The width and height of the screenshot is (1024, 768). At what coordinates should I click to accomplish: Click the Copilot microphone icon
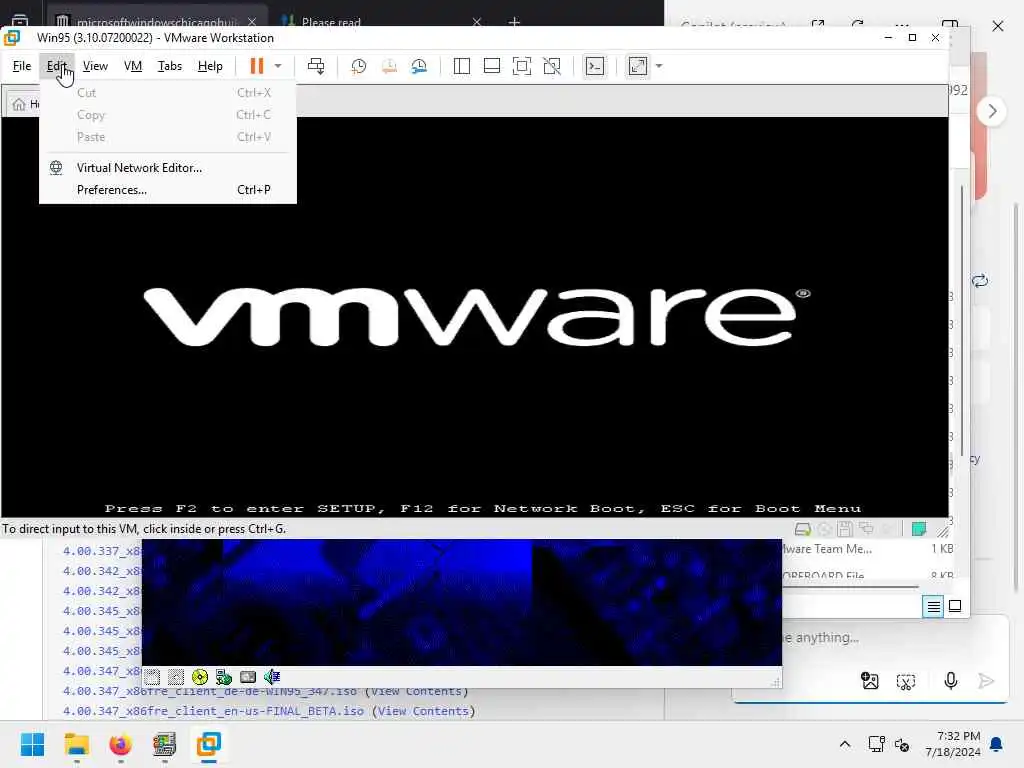tap(951, 681)
